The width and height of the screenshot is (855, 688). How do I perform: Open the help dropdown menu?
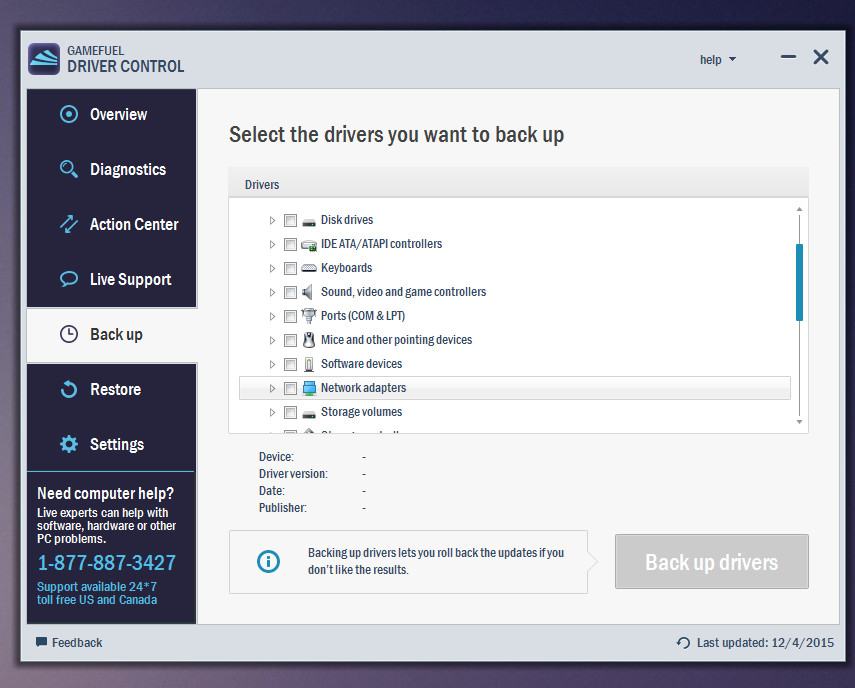717,60
